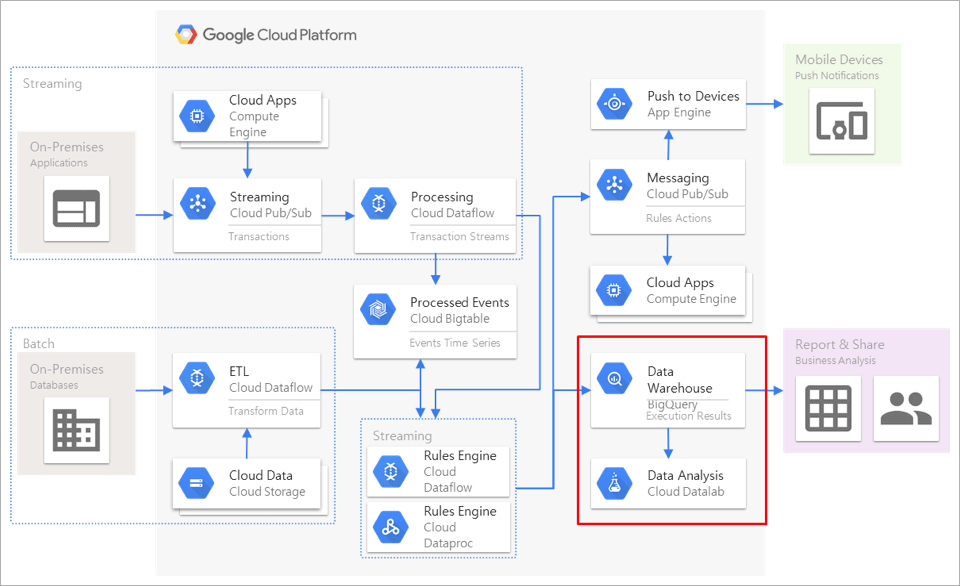Click the "Transactions" caption under Cloud Pub/Sub
Viewport: 960px width, 586px height.
(x=259, y=236)
